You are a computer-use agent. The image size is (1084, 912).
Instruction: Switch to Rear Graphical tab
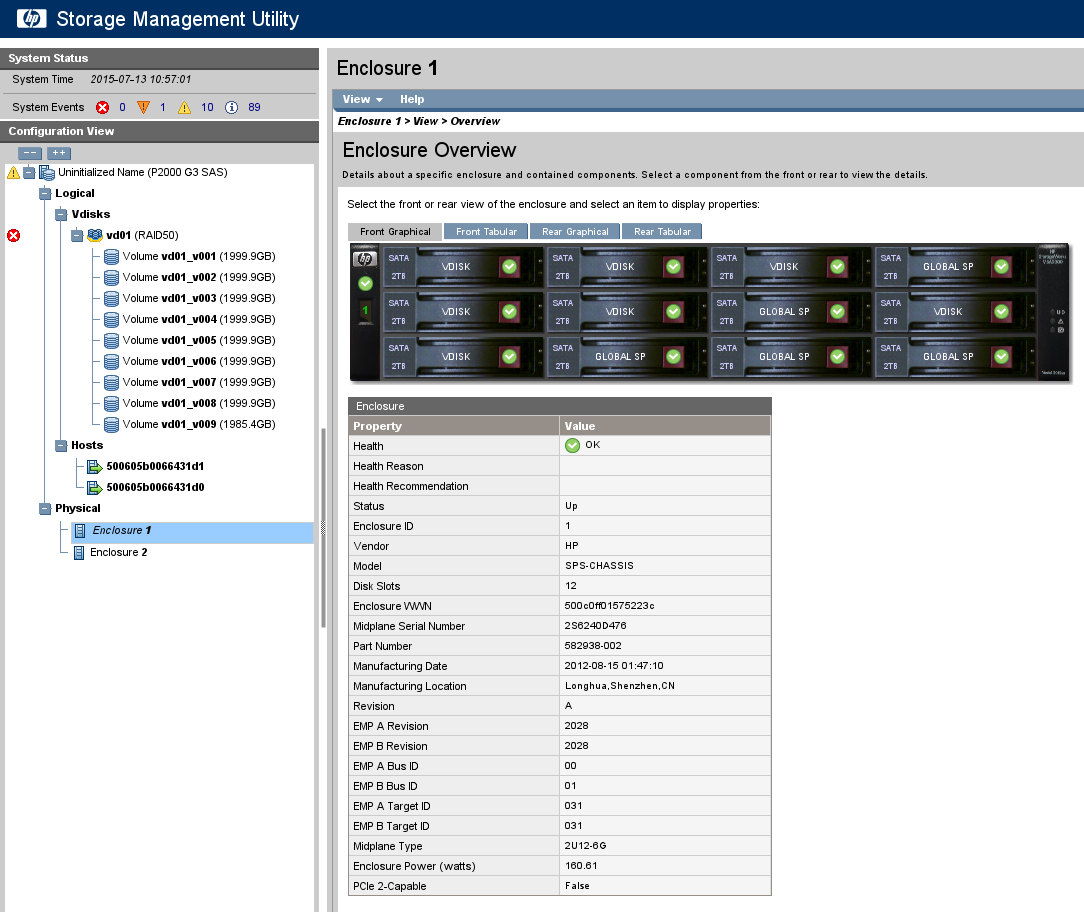(575, 232)
